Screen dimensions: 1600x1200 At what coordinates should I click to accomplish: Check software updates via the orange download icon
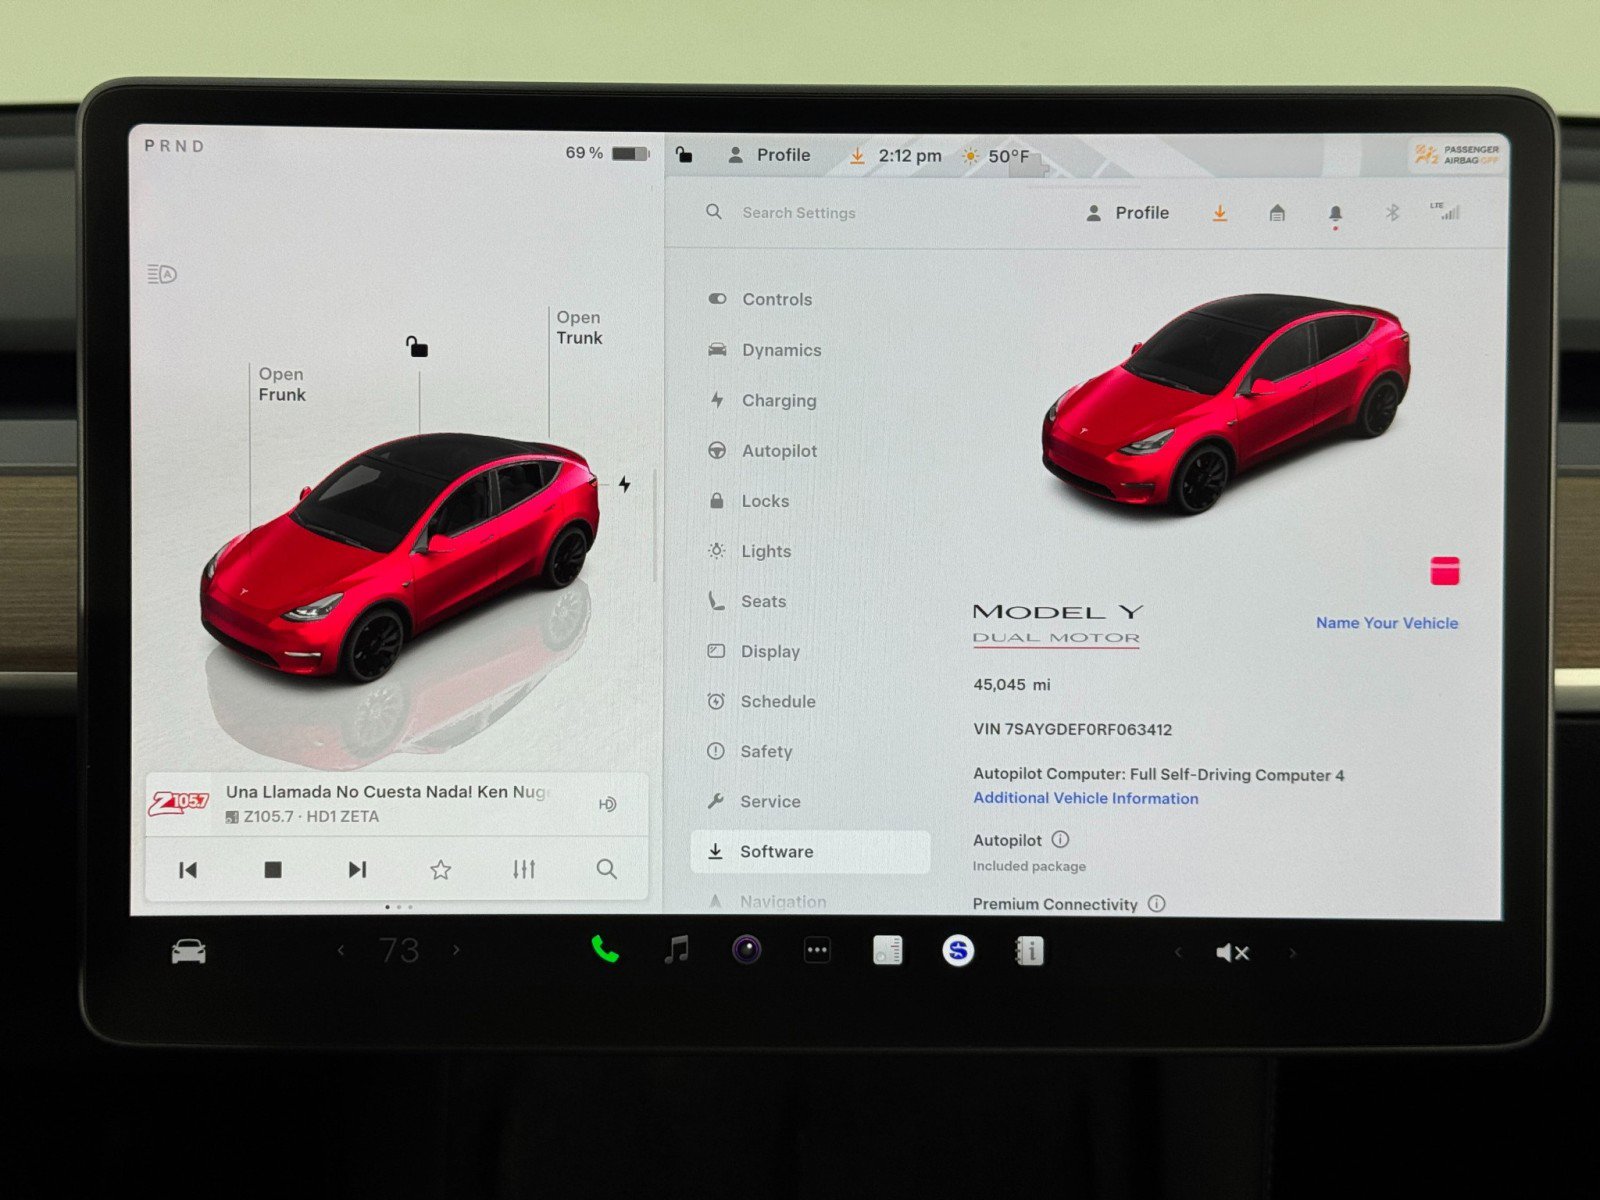click(1219, 212)
